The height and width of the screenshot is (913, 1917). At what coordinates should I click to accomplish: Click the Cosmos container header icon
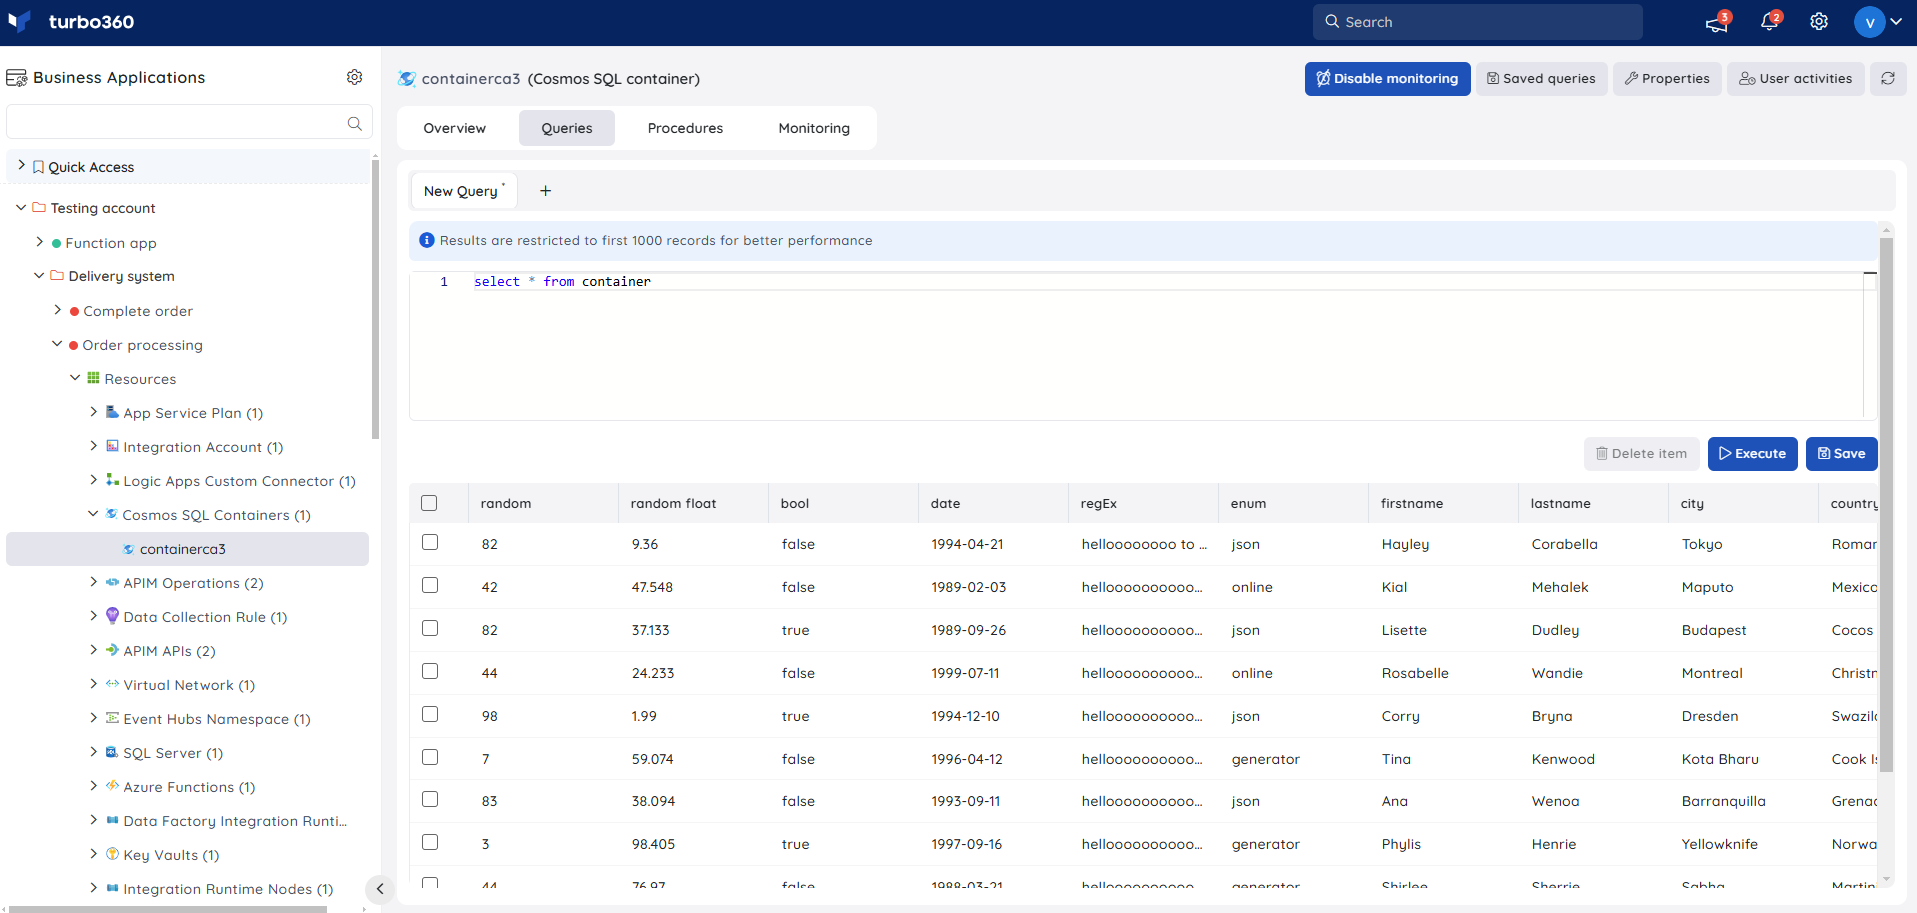coord(407,78)
